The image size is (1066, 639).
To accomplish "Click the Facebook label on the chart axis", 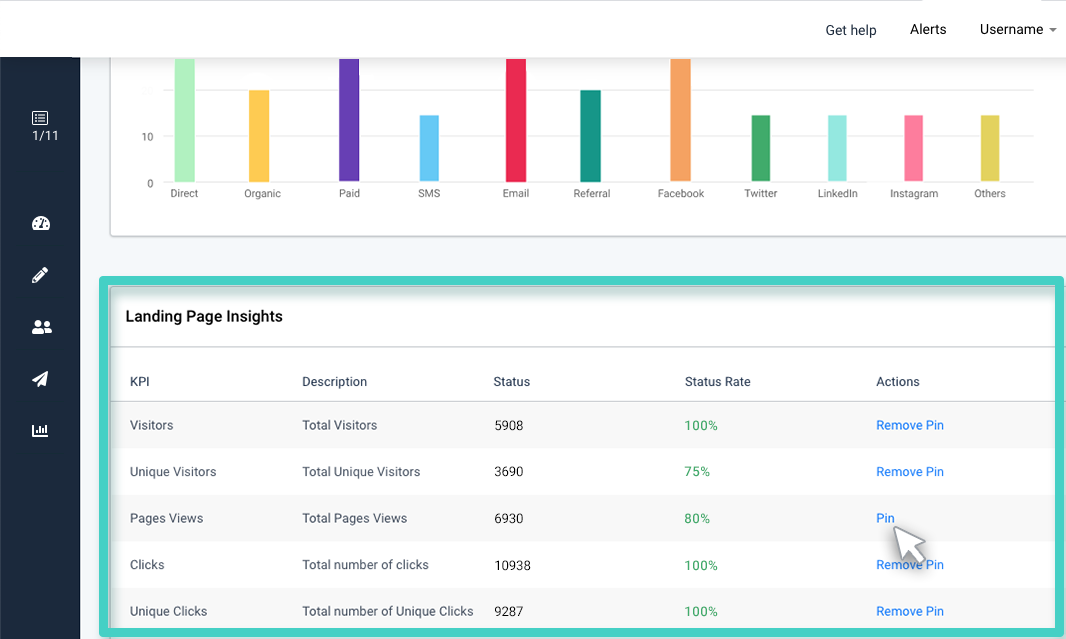I will click(x=681, y=194).
